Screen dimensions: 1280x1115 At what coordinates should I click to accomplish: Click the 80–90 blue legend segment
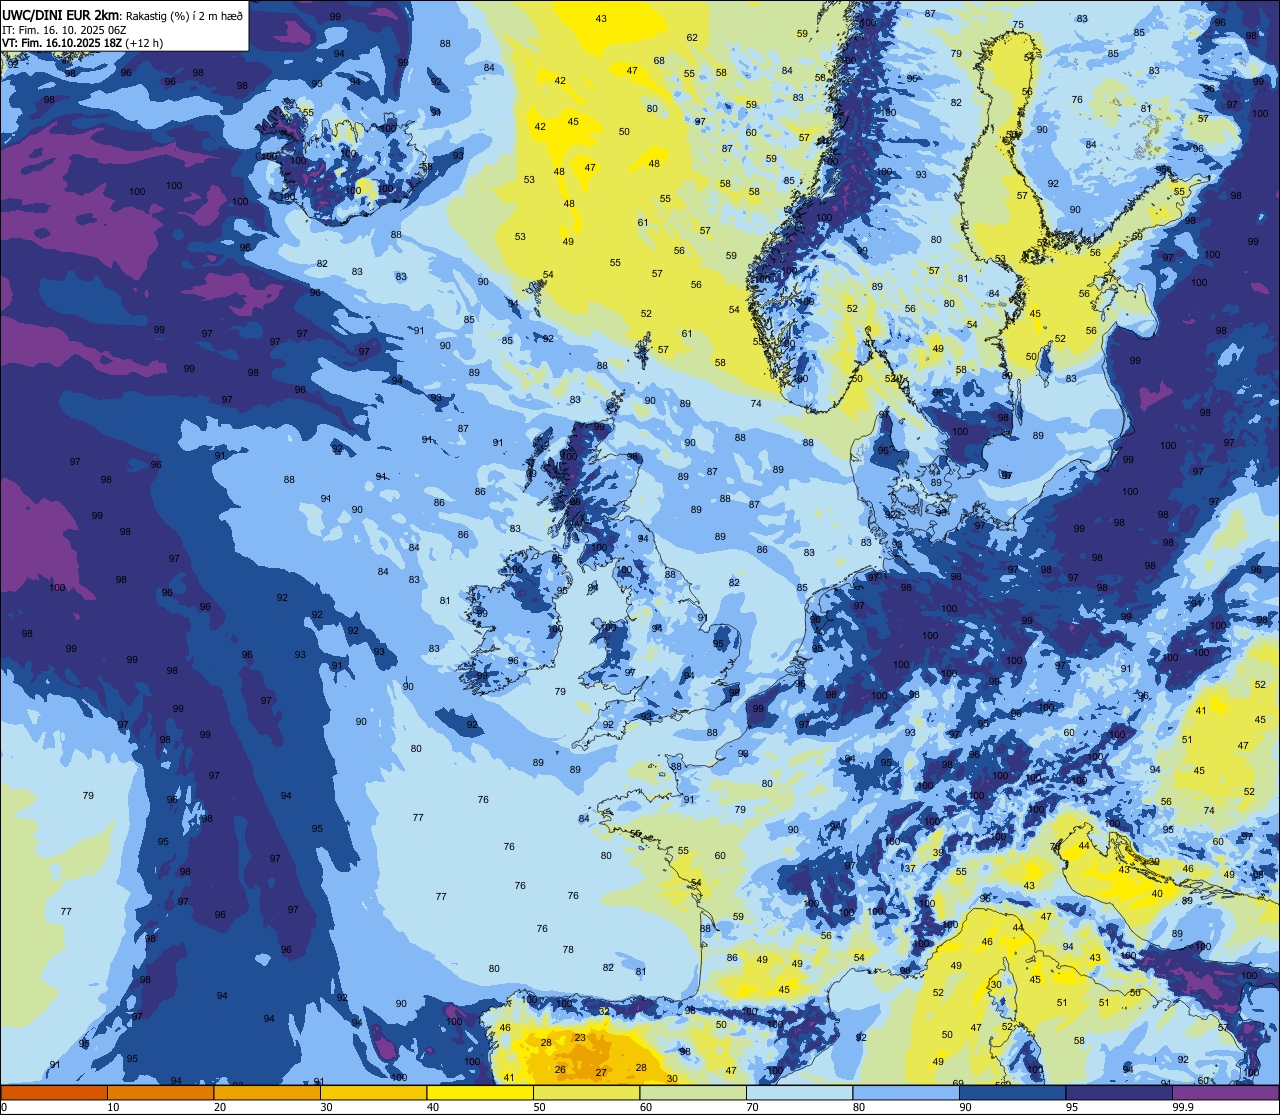[906, 1092]
